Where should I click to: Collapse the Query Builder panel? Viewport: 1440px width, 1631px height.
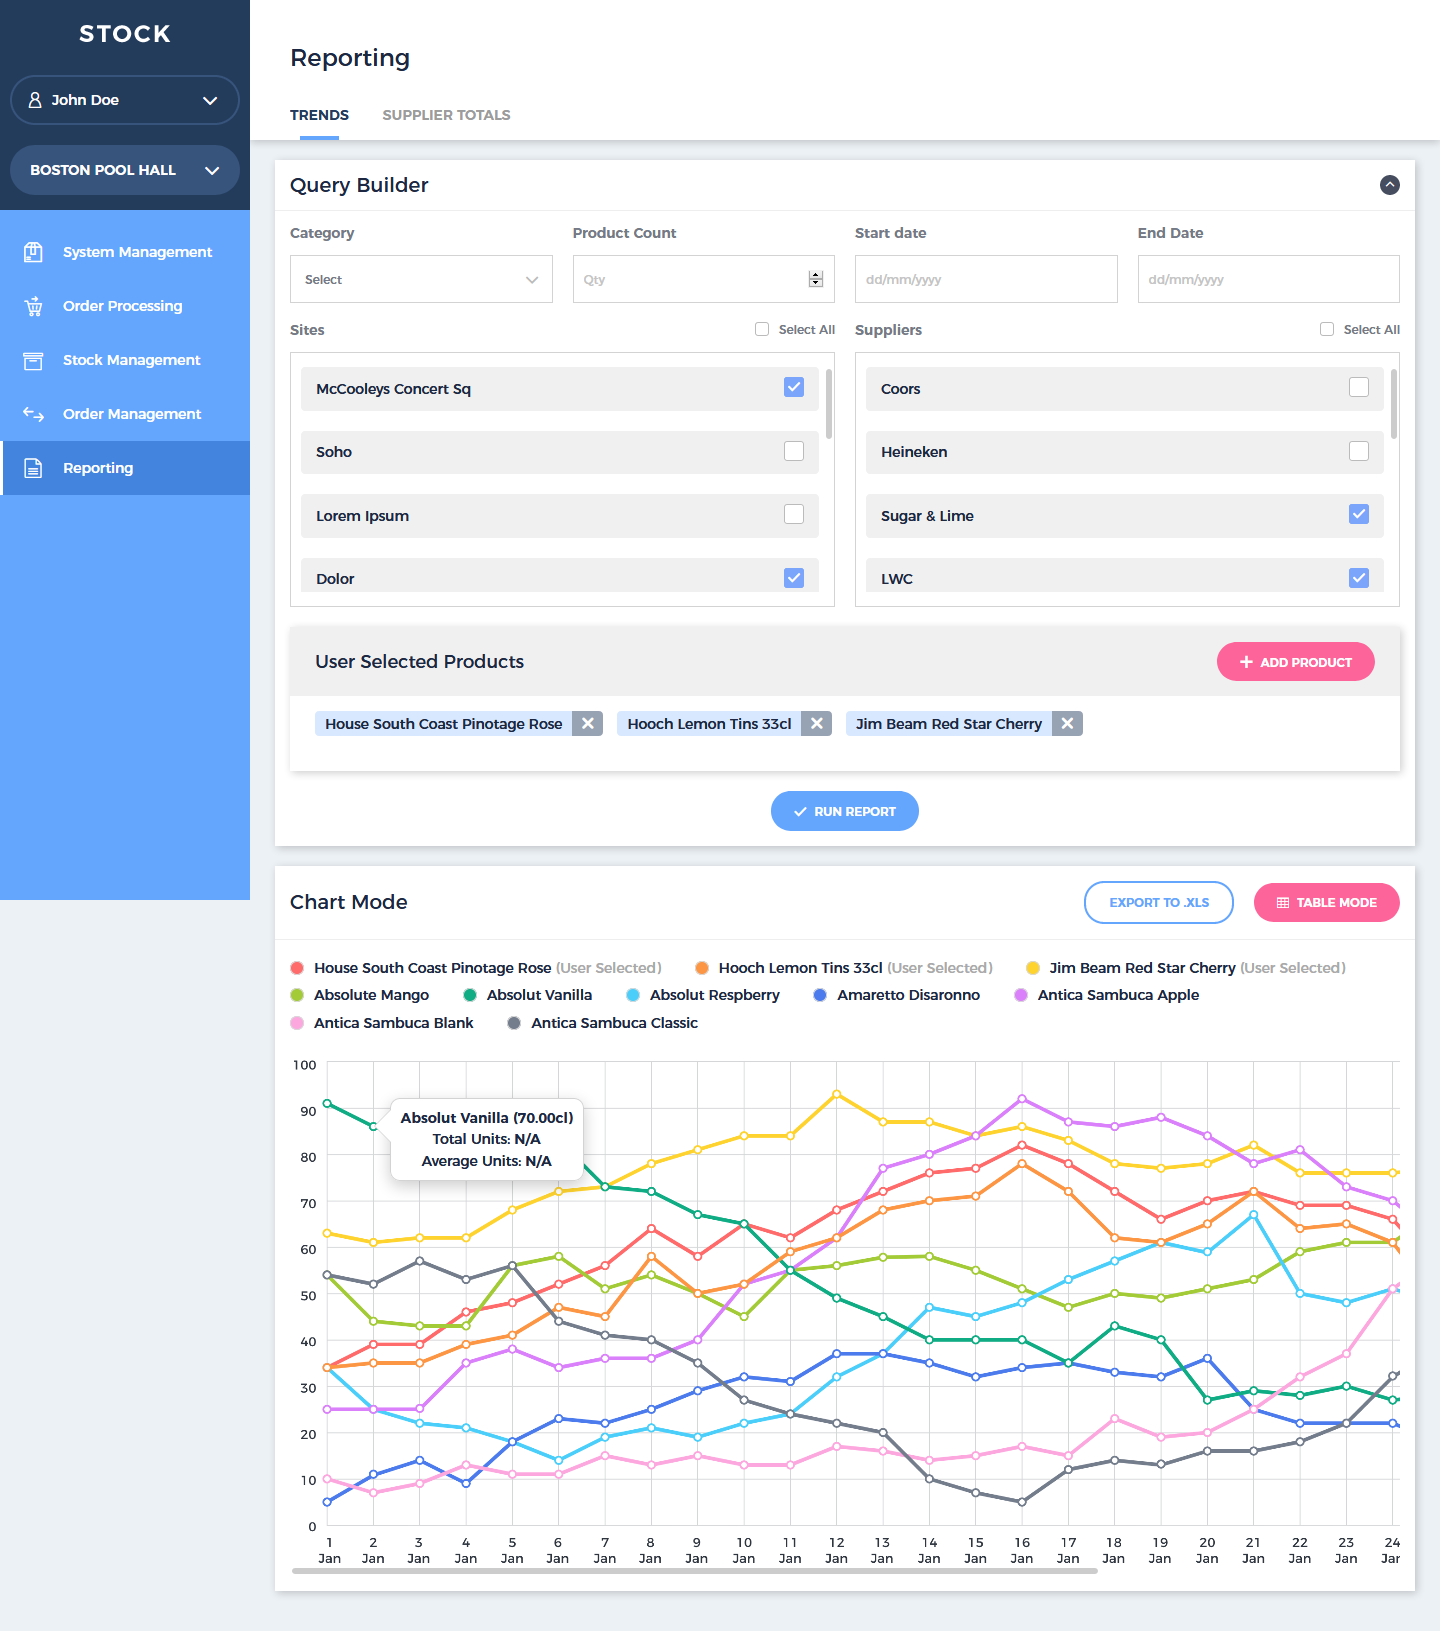(1389, 185)
